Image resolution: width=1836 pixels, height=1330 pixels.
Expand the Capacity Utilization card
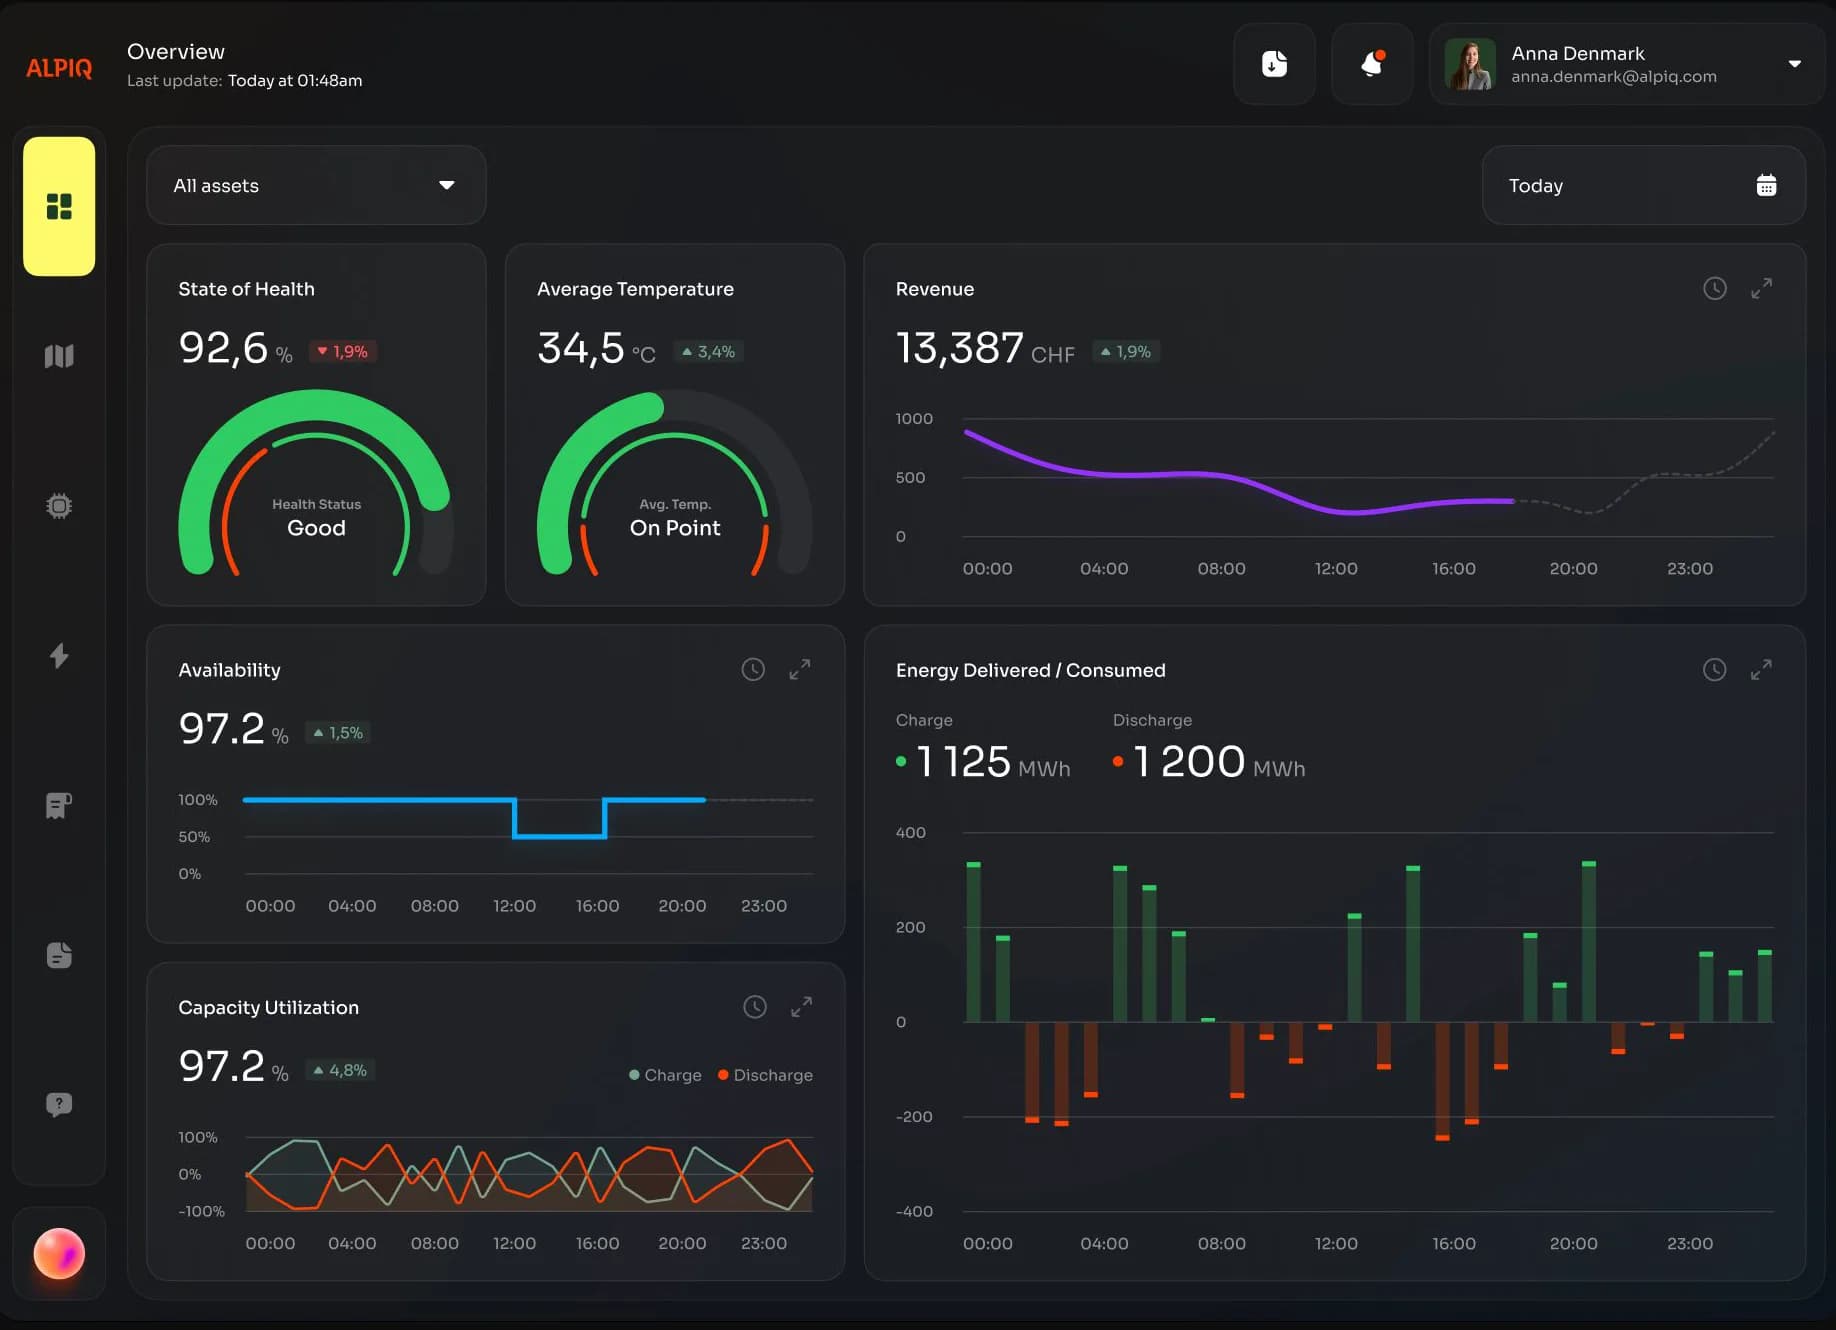(801, 1007)
